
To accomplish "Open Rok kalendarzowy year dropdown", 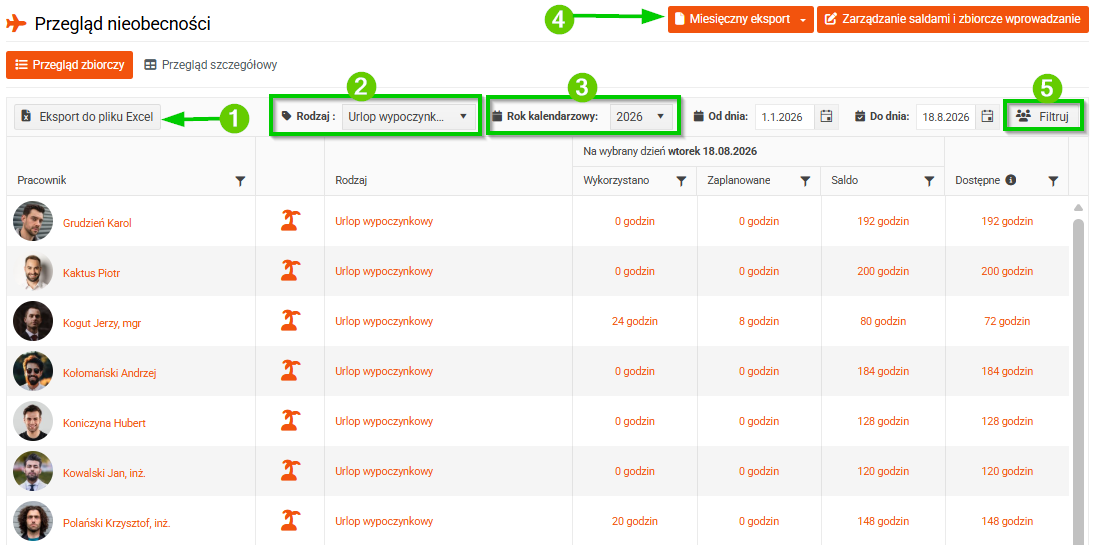I will coord(641,117).
